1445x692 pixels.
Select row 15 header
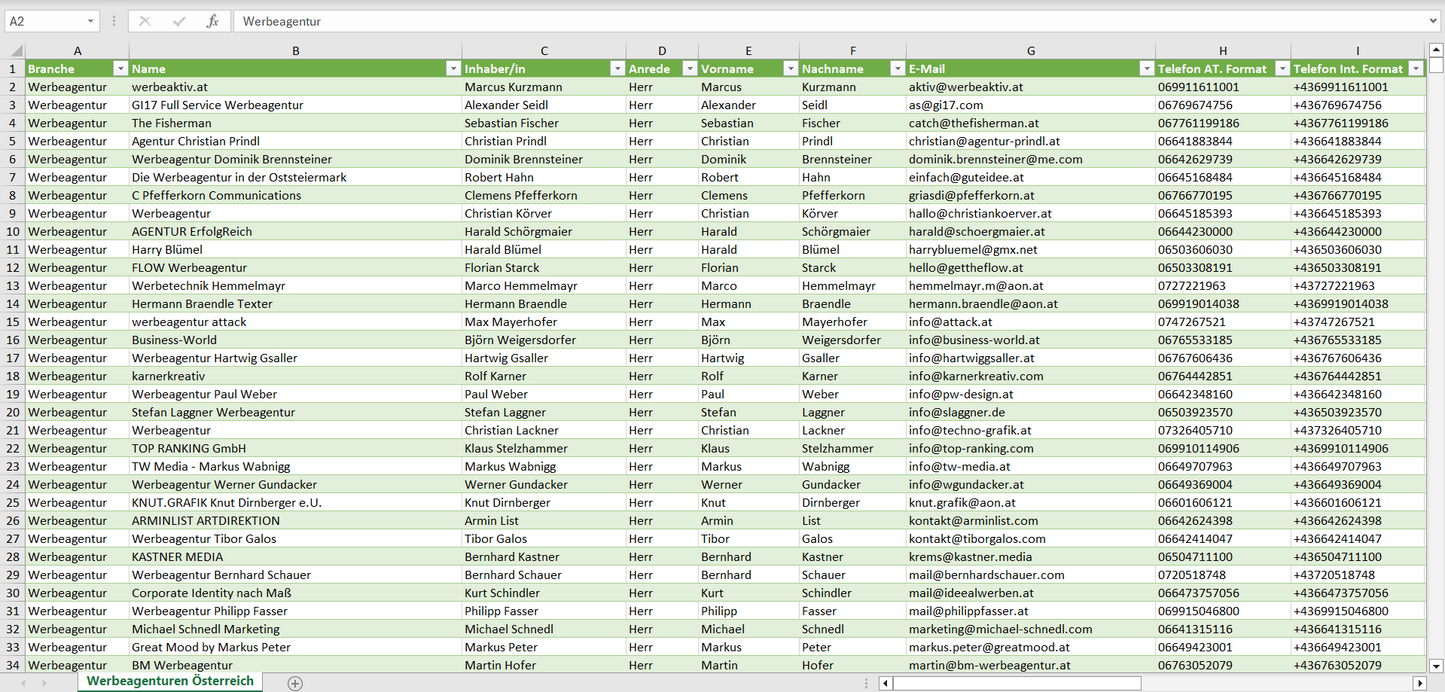point(13,322)
